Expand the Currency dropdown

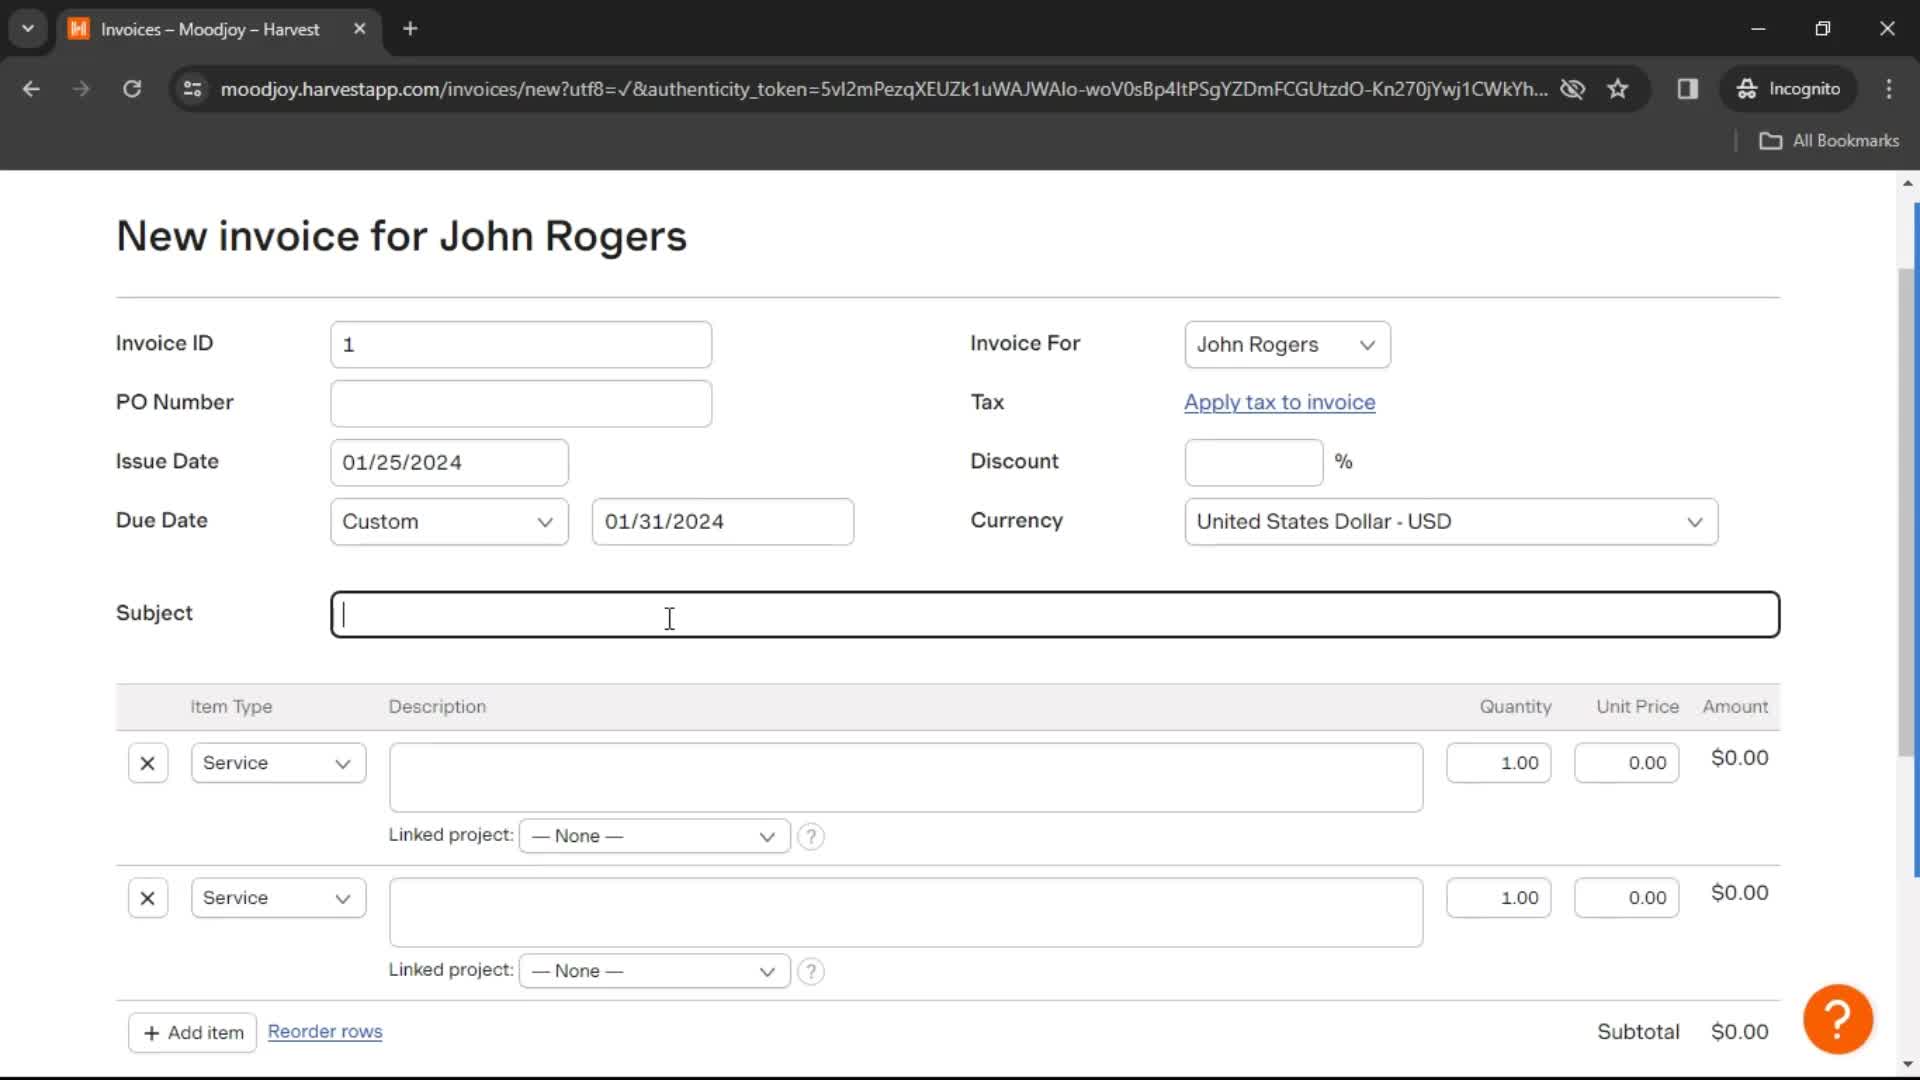pyautogui.click(x=1449, y=521)
